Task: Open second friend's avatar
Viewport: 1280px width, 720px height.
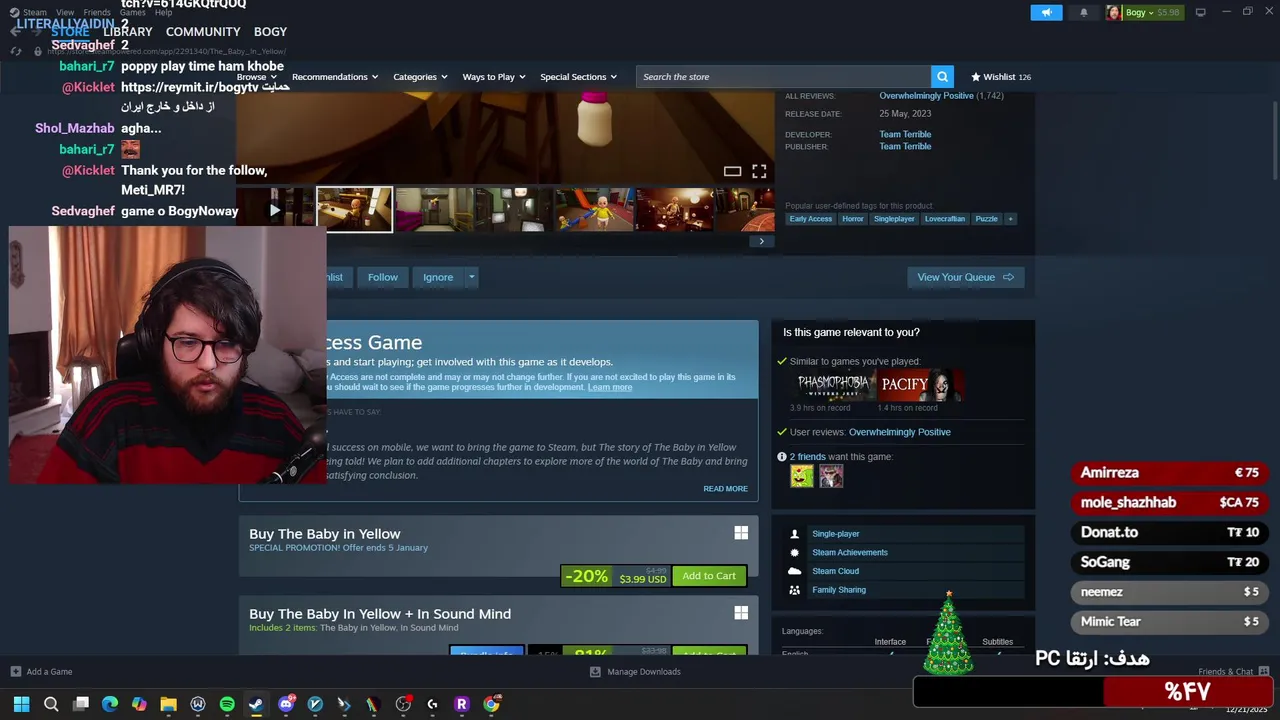Action: (x=831, y=477)
